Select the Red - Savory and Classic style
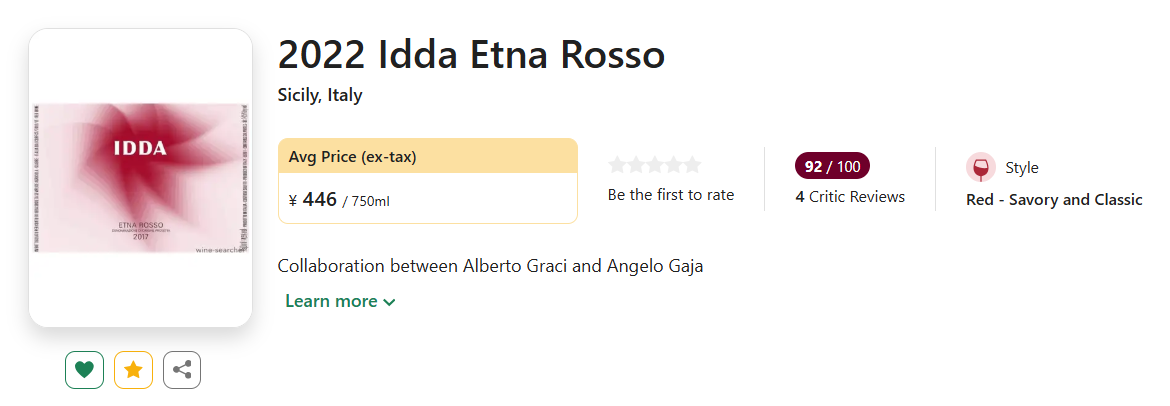 click(x=1054, y=199)
